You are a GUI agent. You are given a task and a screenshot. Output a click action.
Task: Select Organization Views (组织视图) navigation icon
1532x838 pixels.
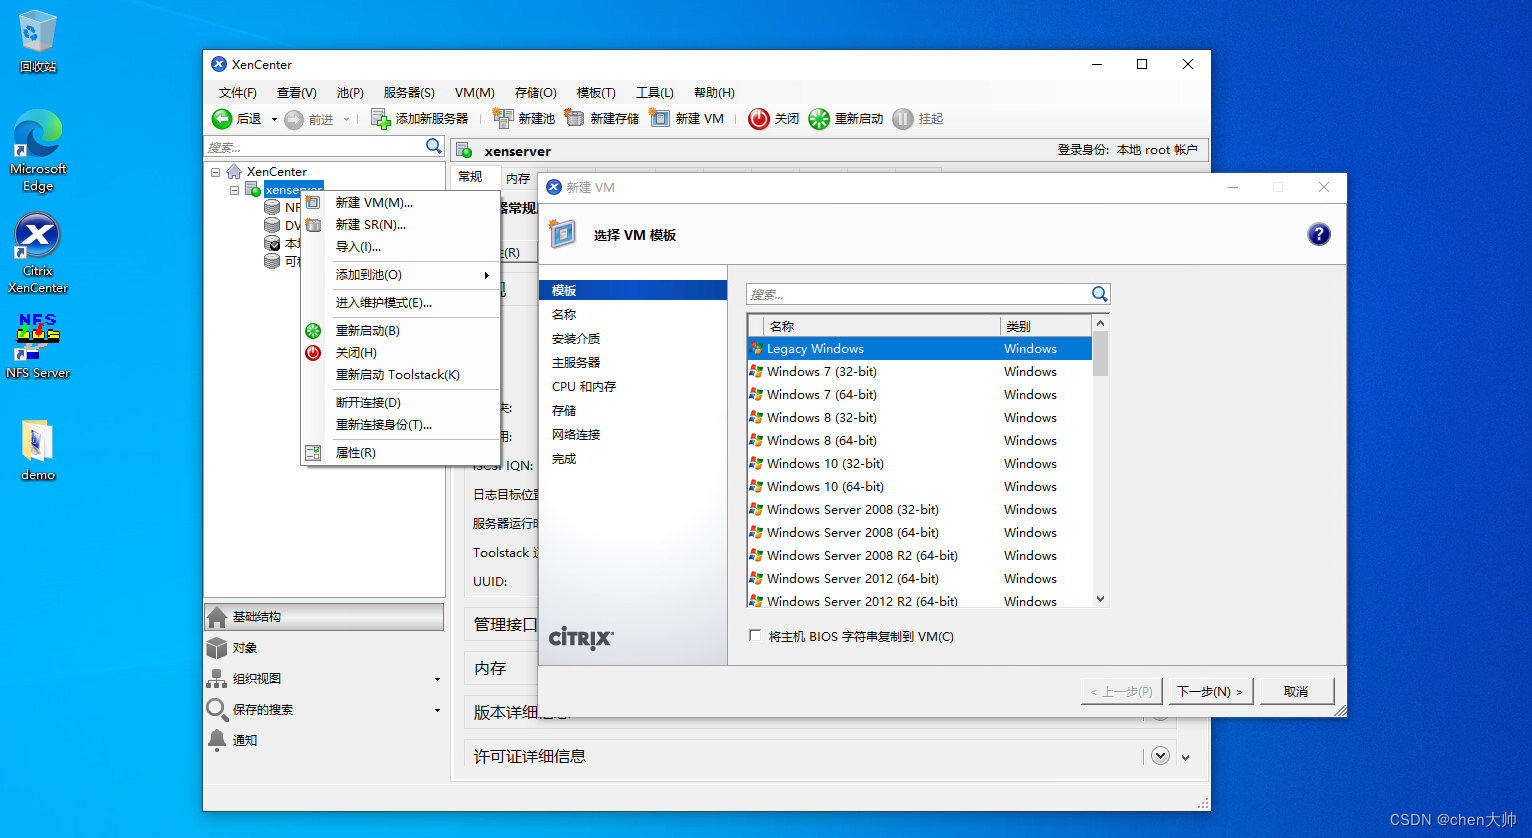point(217,679)
